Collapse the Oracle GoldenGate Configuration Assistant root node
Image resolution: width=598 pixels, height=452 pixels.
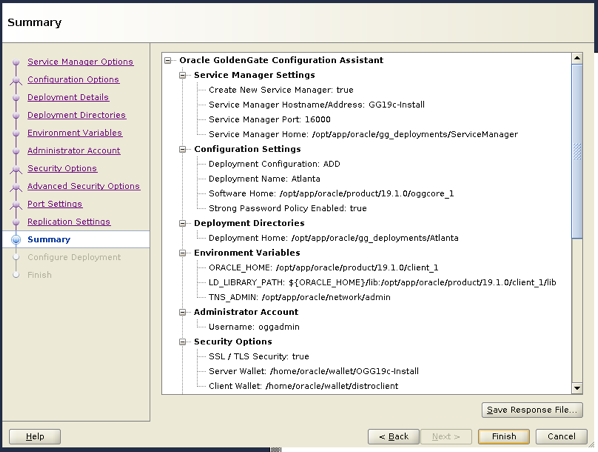click(x=168, y=60)
